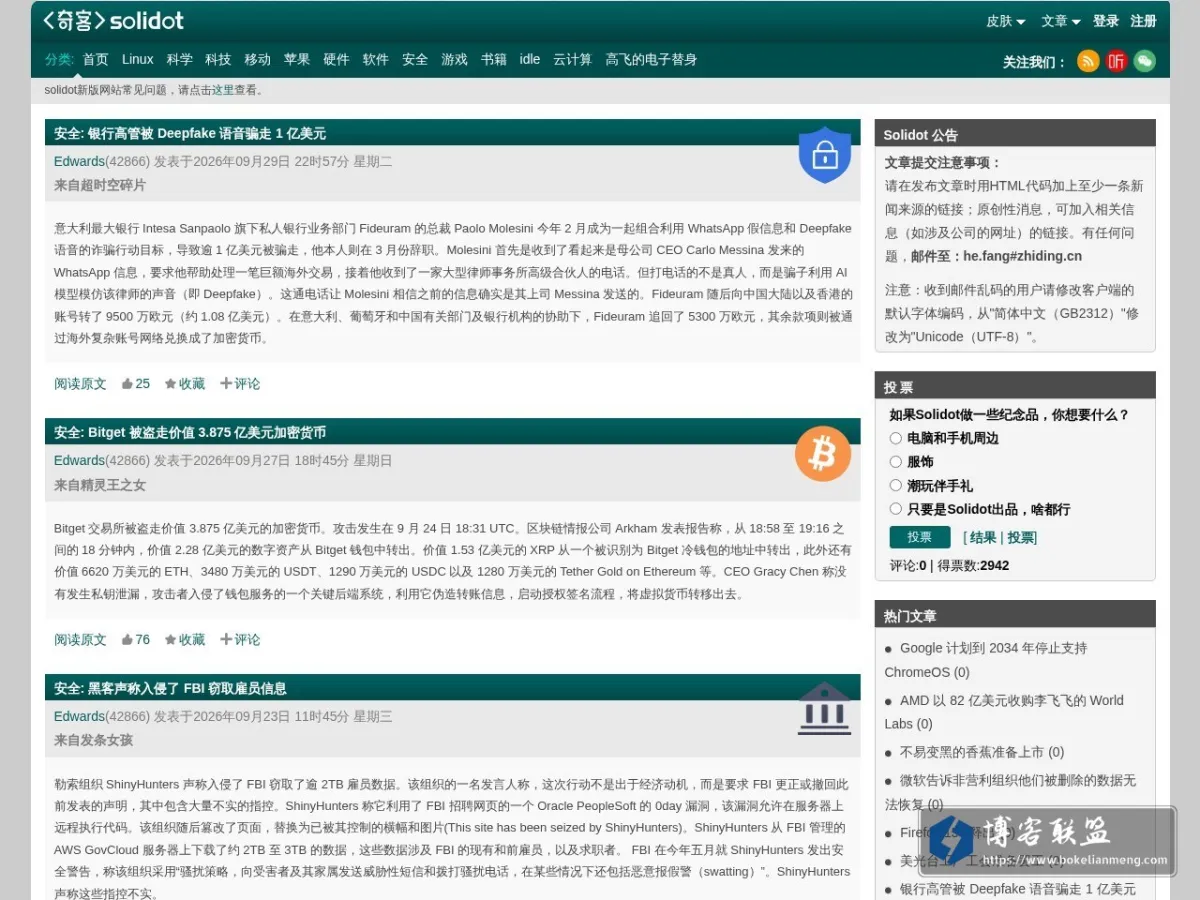Screen dimensions: 1200x900
Task: Open the 苹果 category
Action: [x=297, y=60]
